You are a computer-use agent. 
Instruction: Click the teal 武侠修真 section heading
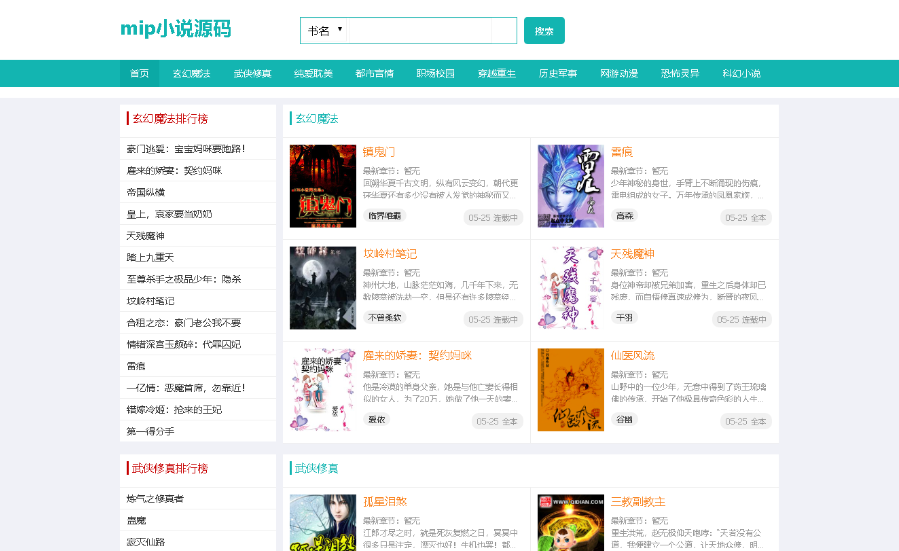click(x=316, y=468)
